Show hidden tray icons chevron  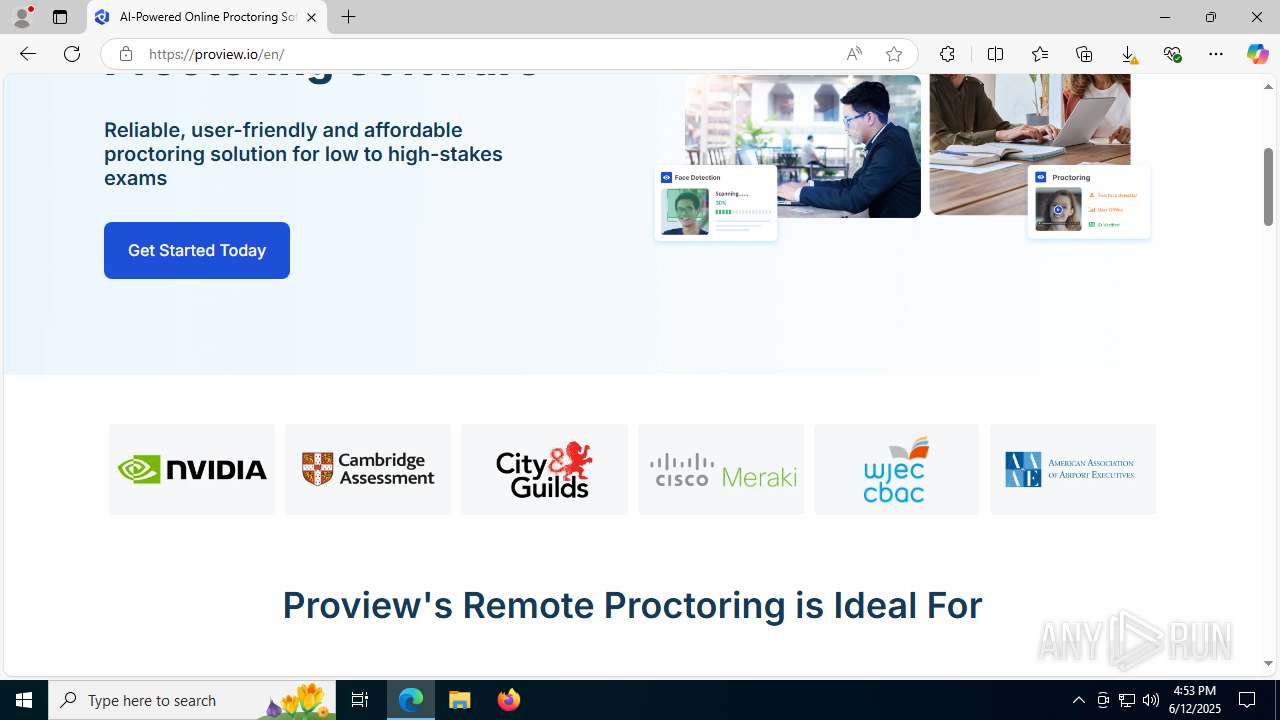coord(1078,700)
